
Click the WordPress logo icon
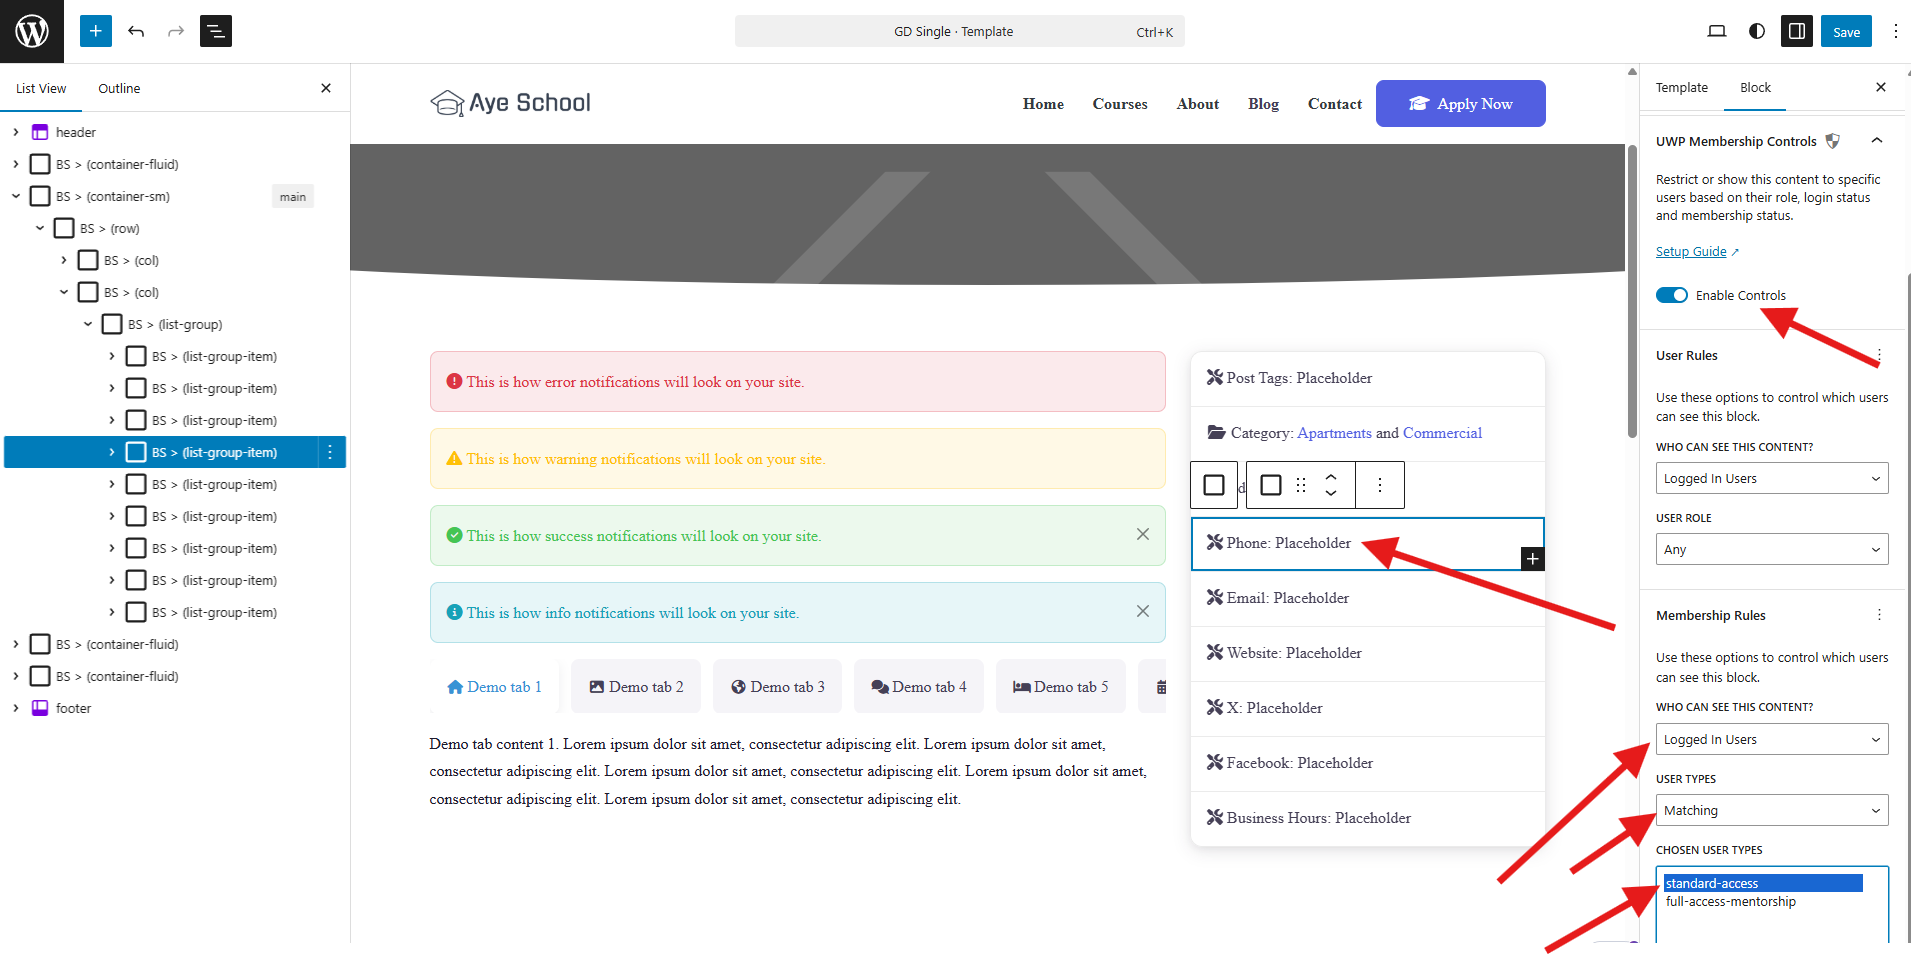pos(32,31)
